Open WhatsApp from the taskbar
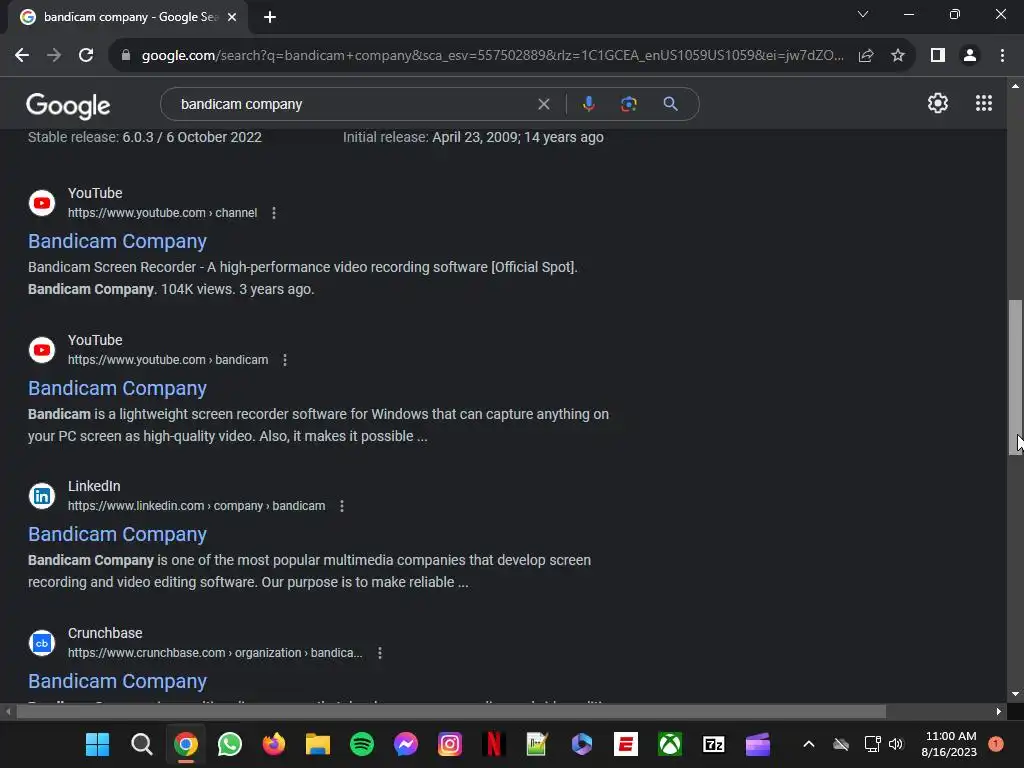The height and width of the screenshot is (768, 1024). pos(230,744)
